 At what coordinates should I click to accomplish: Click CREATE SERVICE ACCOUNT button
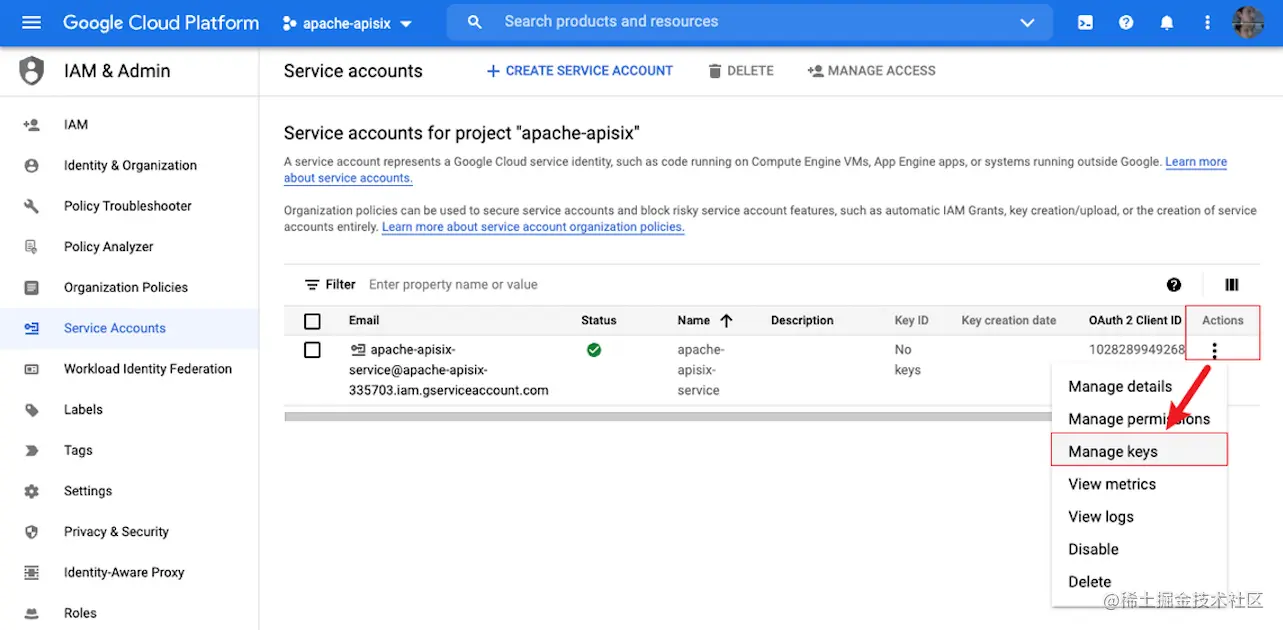click(x=579, y=71)
